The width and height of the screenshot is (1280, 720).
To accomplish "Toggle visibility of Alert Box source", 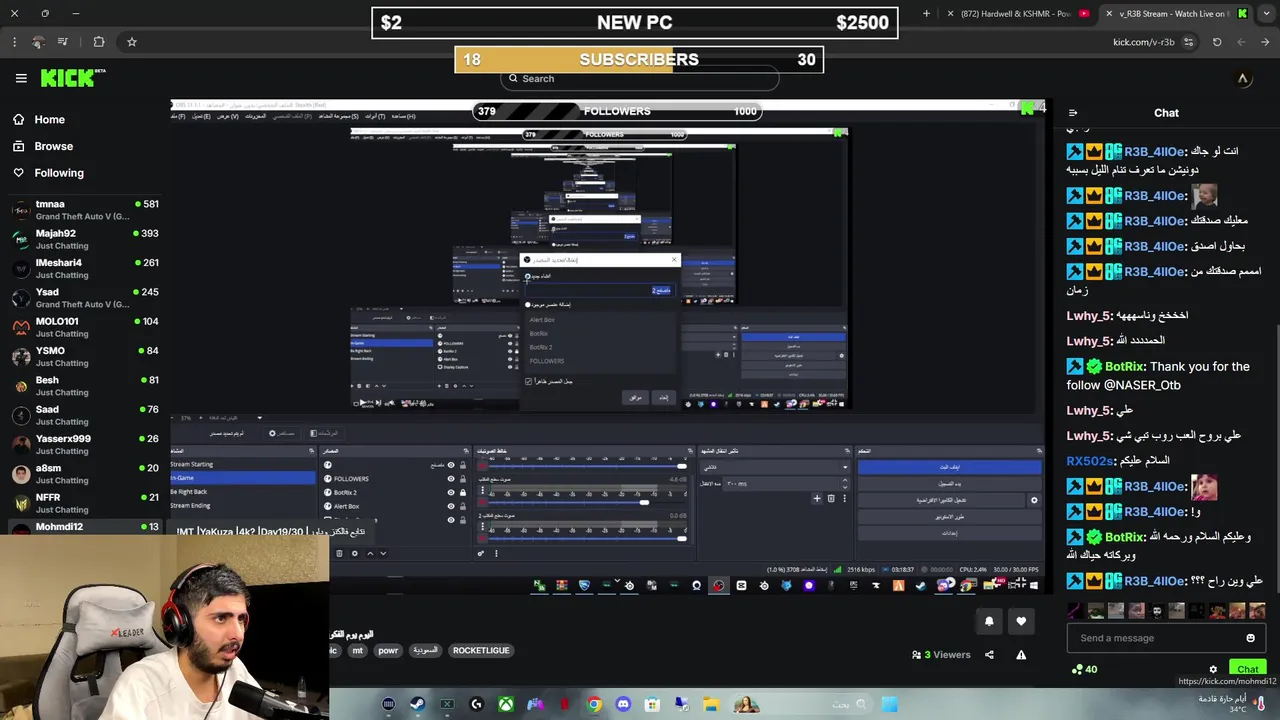I will [451, 506].
